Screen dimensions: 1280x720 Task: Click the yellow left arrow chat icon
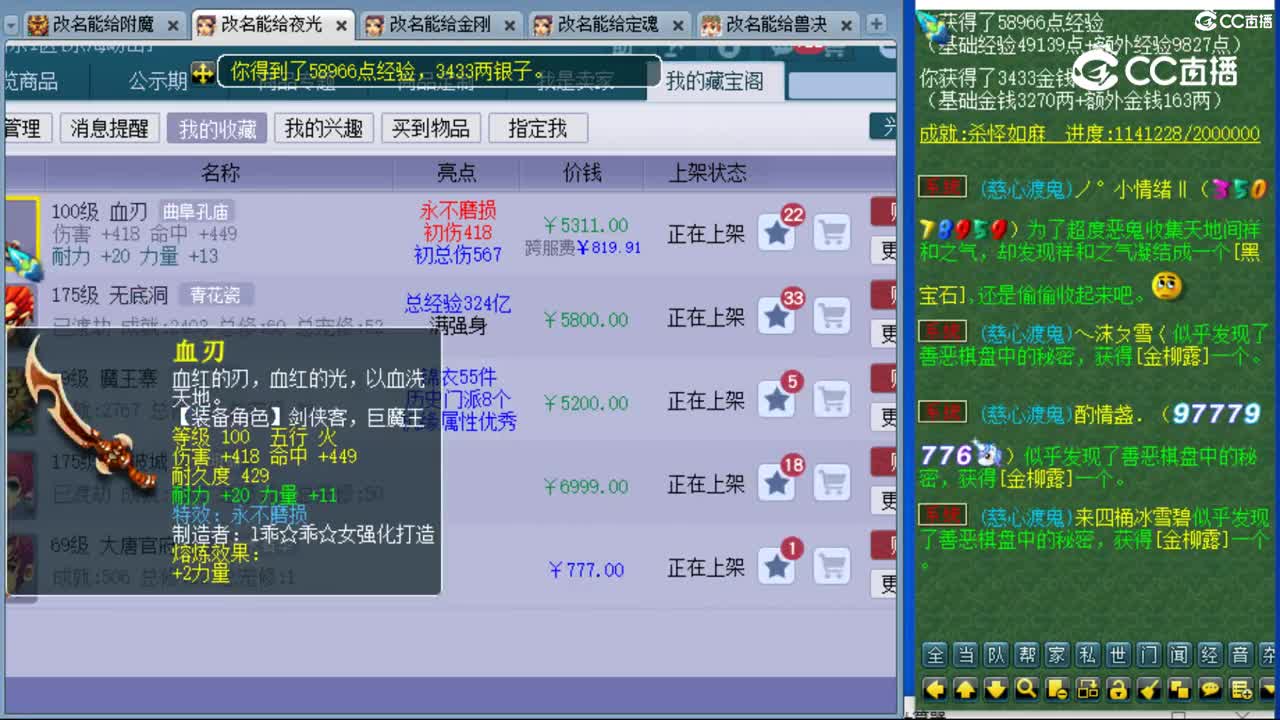pyautogui.click(x=935, y=688)
